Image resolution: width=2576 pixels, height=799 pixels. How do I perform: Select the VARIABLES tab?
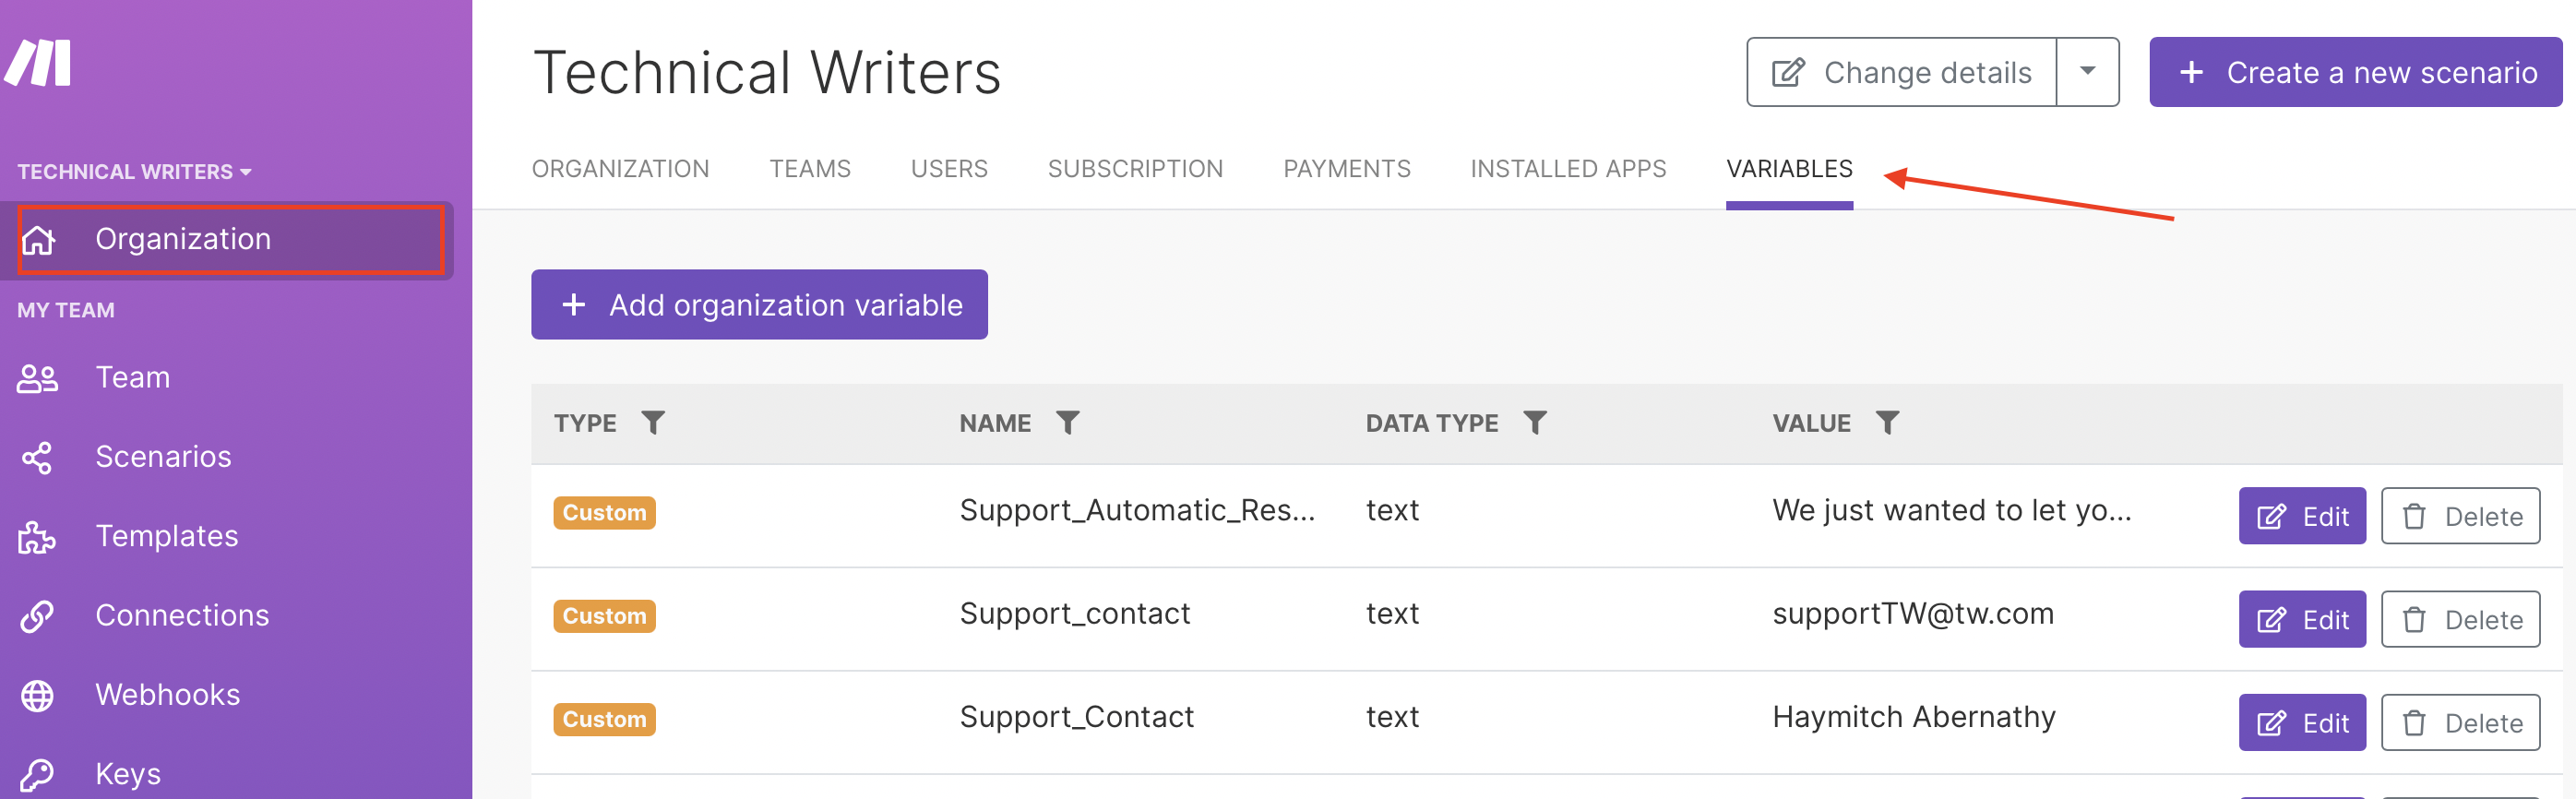coord(1789,169)
